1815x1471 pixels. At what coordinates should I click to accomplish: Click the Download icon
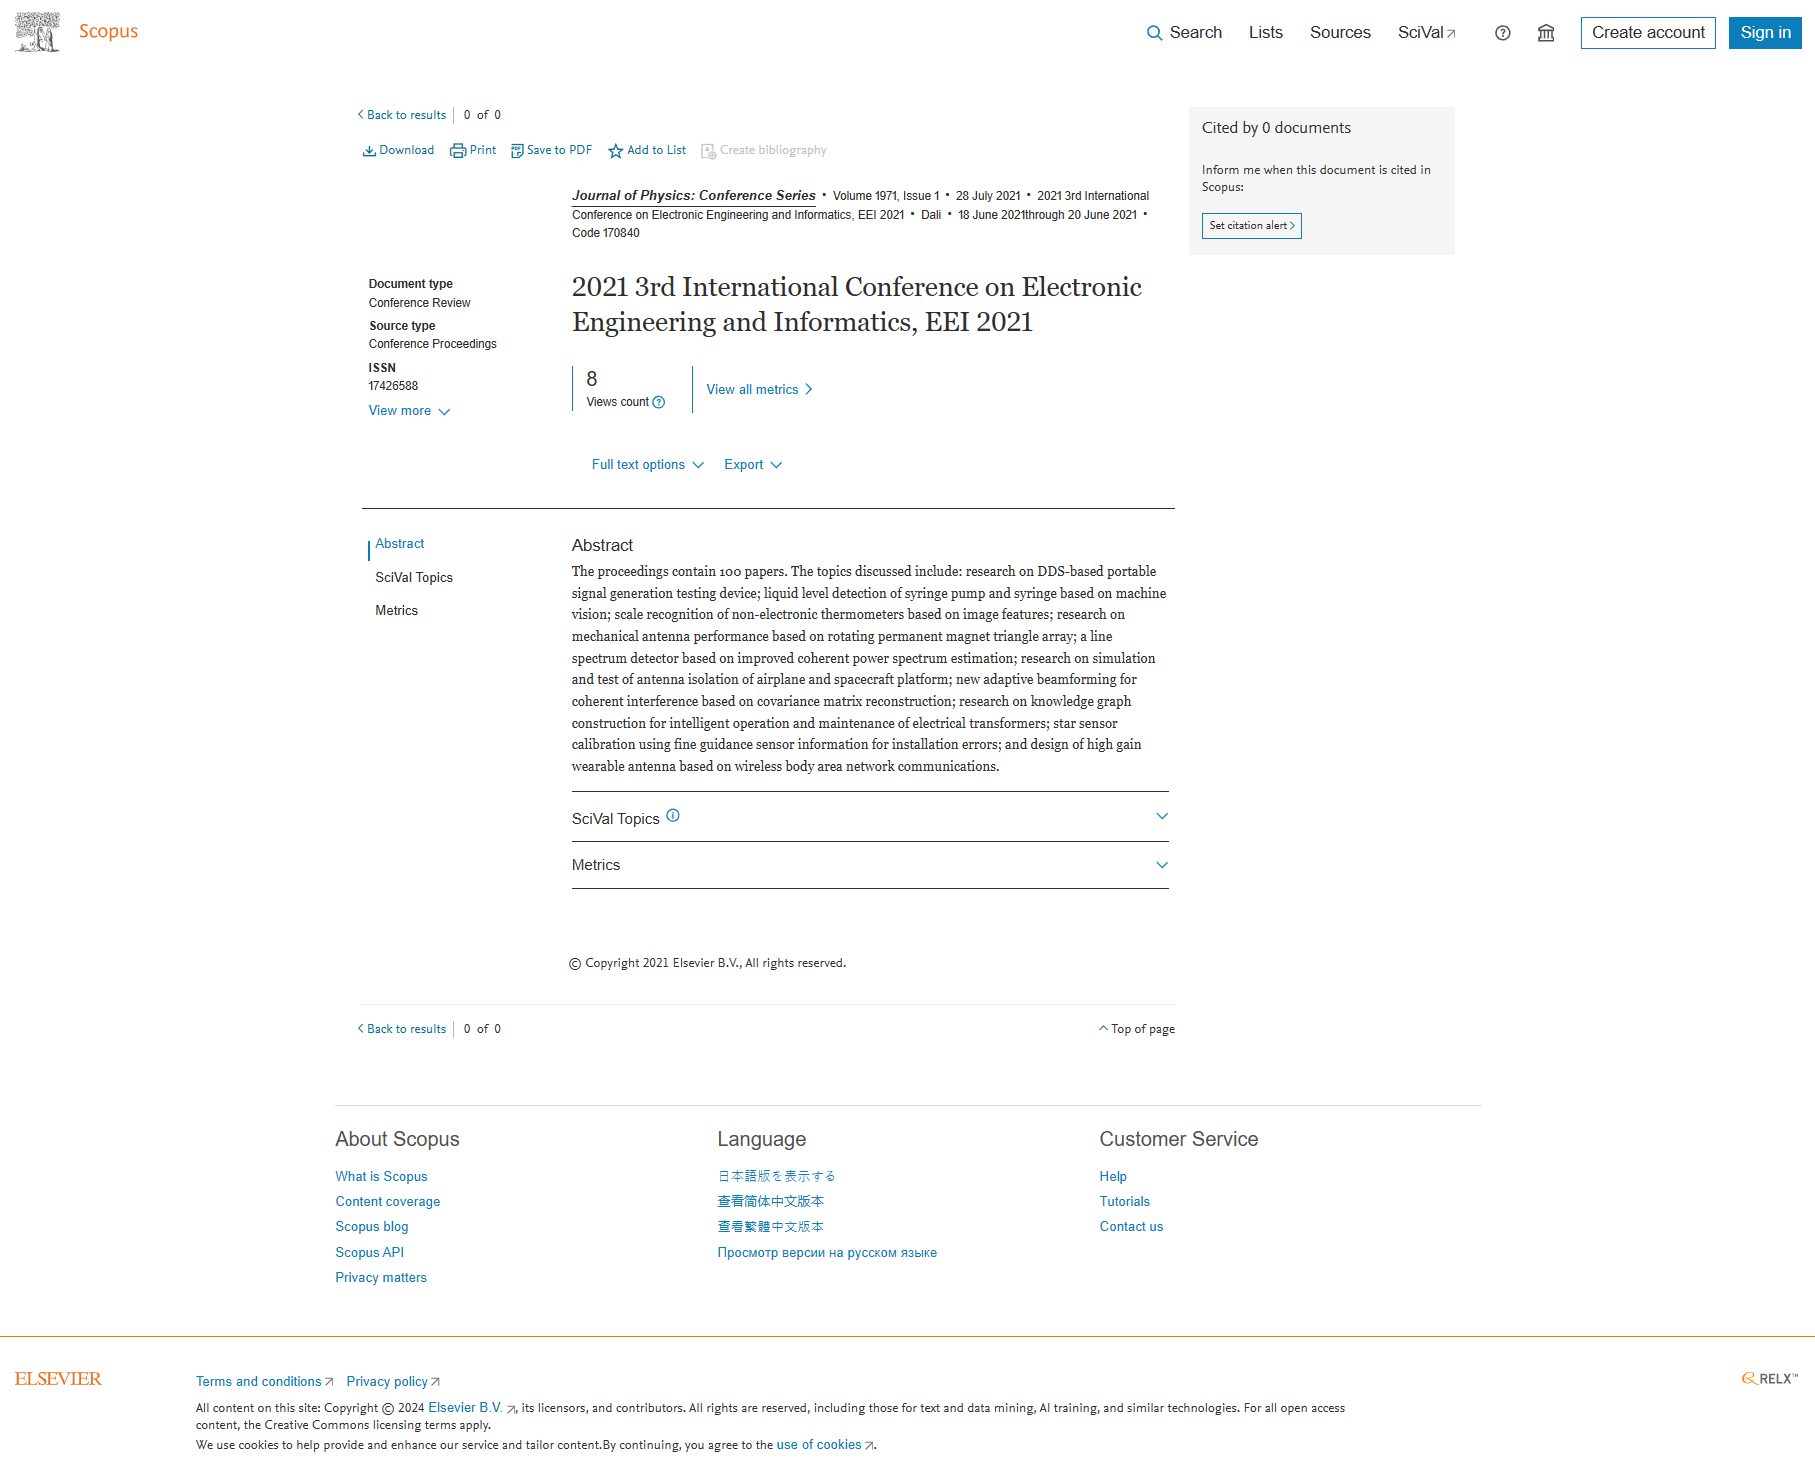point(369,151)
